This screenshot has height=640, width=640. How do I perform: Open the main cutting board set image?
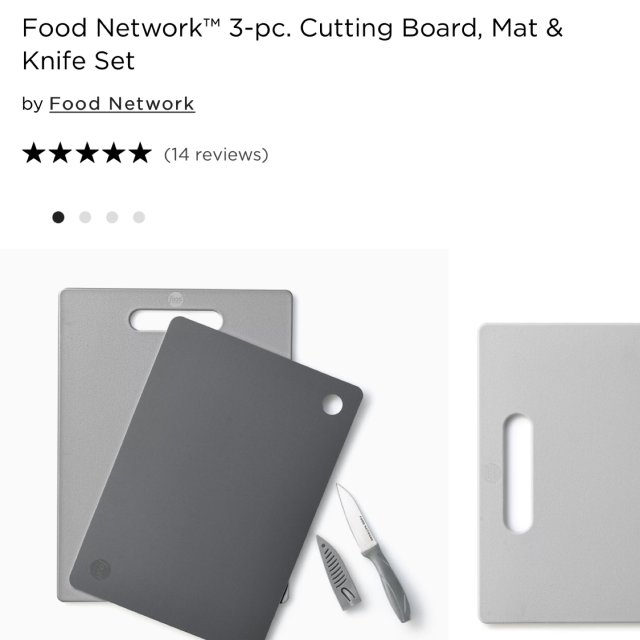click(224, 444)
